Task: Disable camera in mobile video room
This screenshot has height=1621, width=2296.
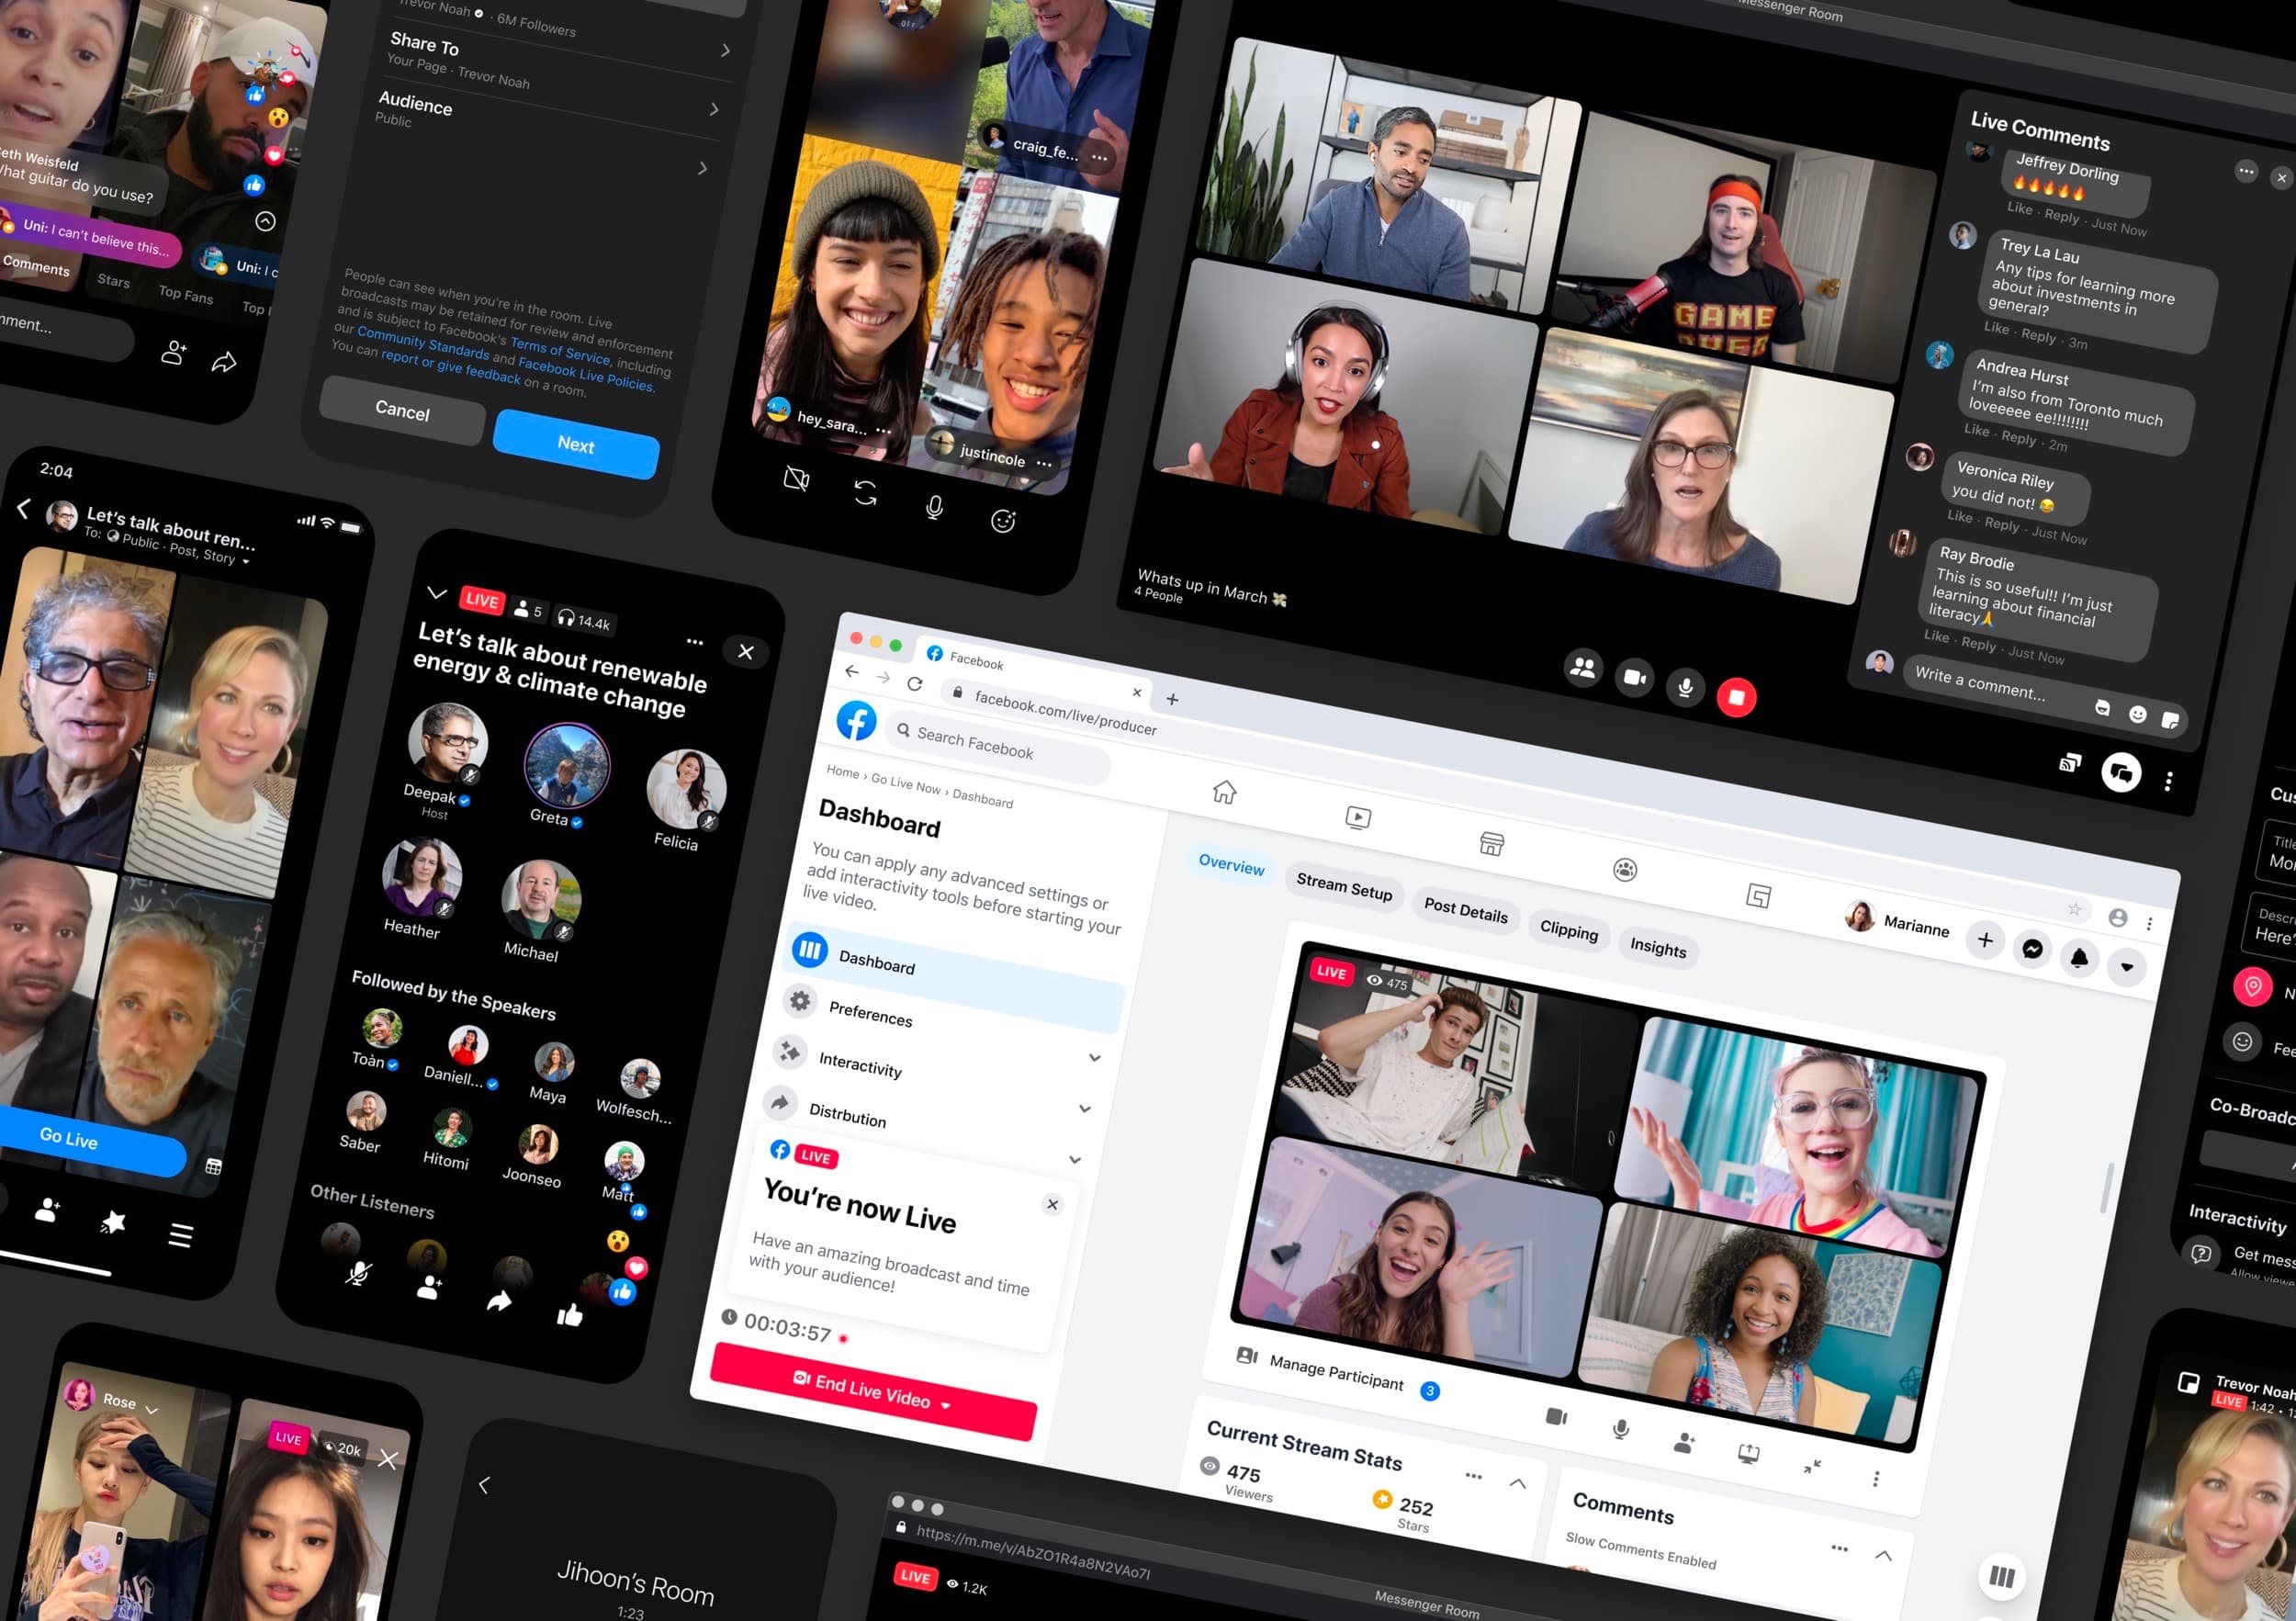Action: 796,479
